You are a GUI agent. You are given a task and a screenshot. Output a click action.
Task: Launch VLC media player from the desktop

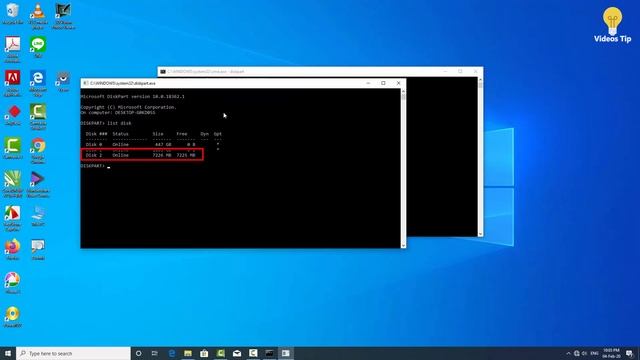[x=38, y=16]
